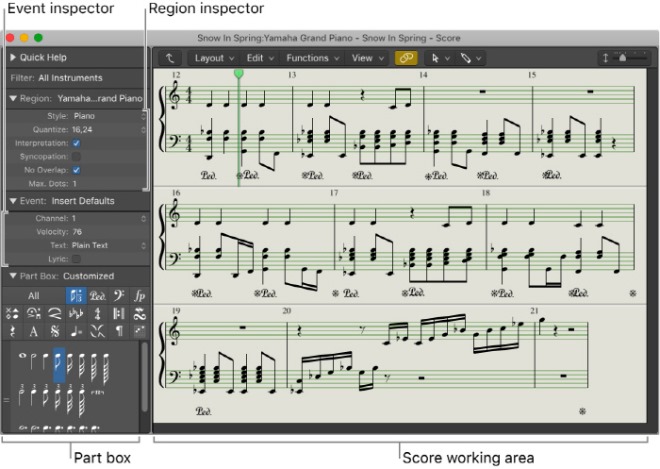
Task: Show All symbols in Part Box
Action: point(34,296)
